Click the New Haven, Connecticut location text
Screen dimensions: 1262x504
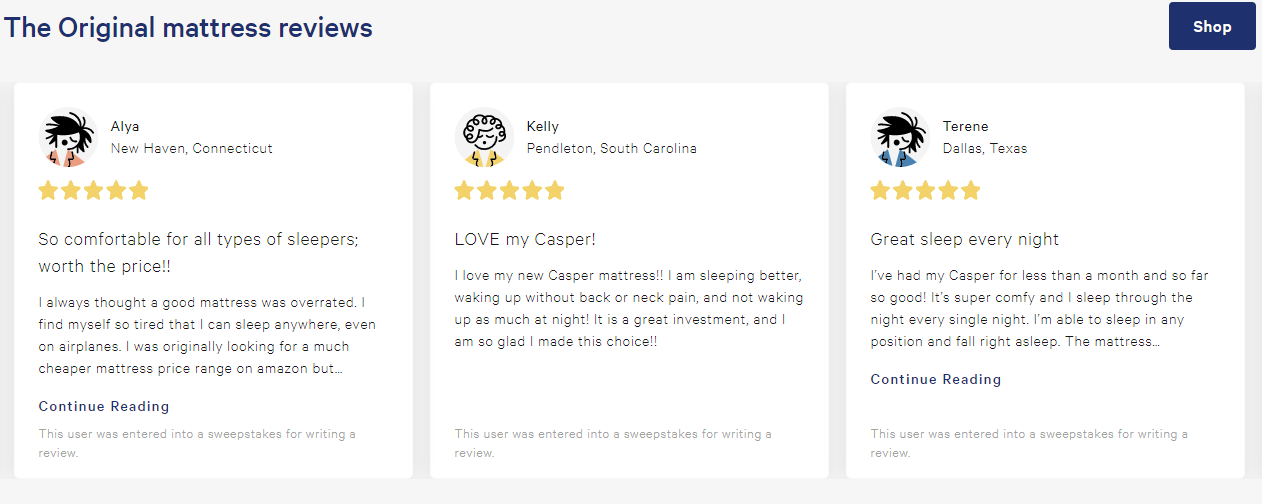coord(191,148)
